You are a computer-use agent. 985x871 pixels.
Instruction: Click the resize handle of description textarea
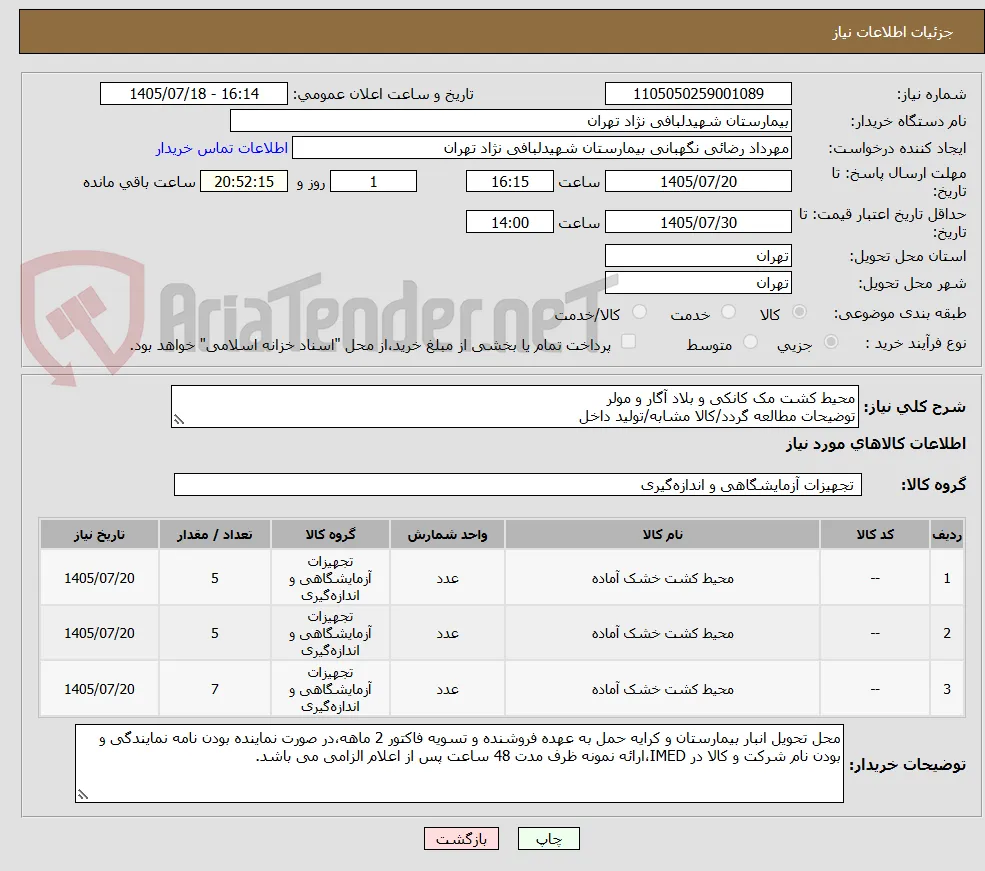pos(179,419)
